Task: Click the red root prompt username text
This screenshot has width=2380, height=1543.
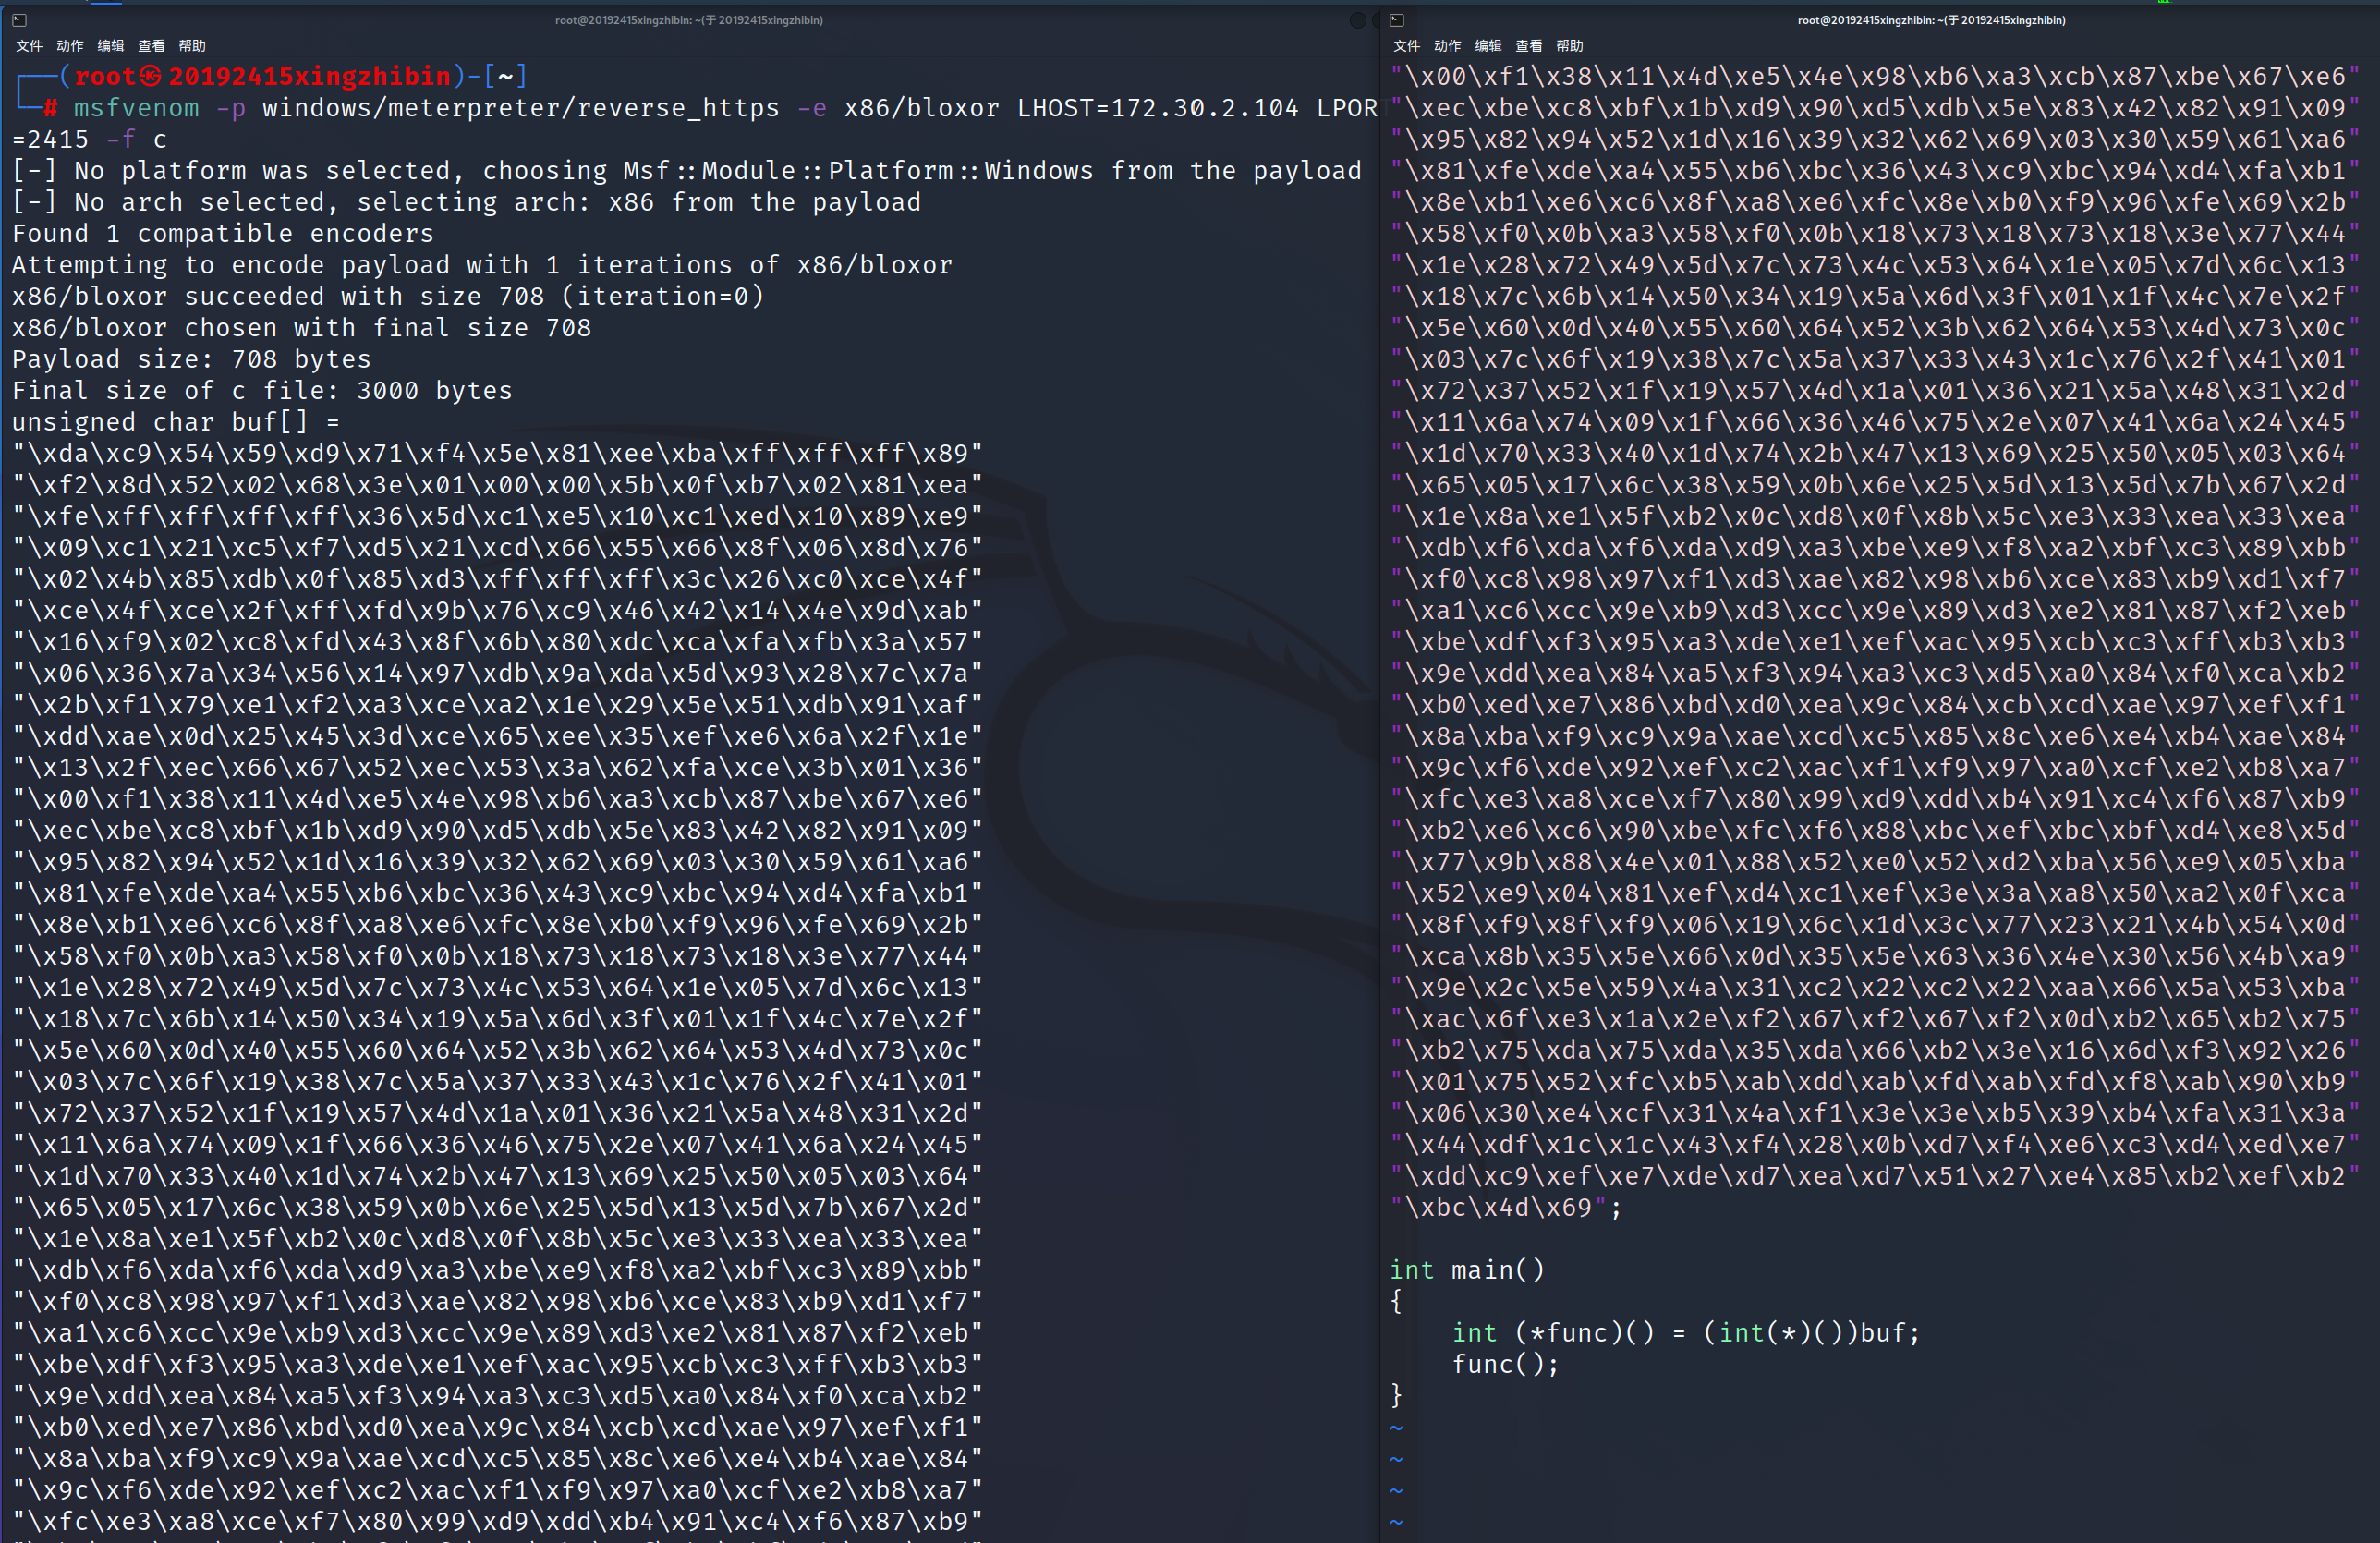Action: coord(105,76)
